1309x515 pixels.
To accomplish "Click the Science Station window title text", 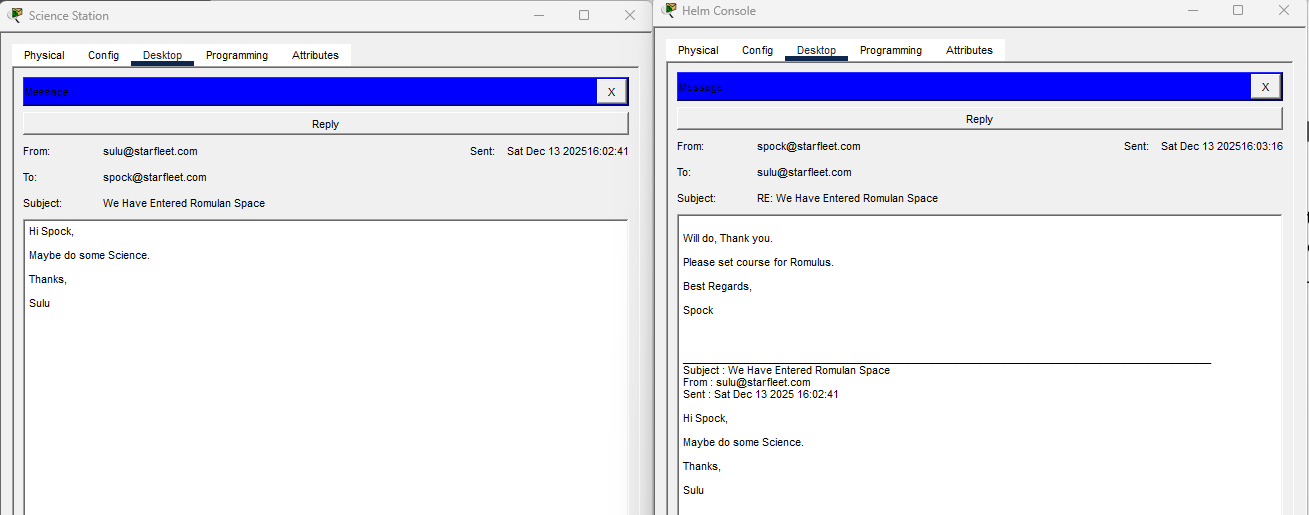I will 69,16.
